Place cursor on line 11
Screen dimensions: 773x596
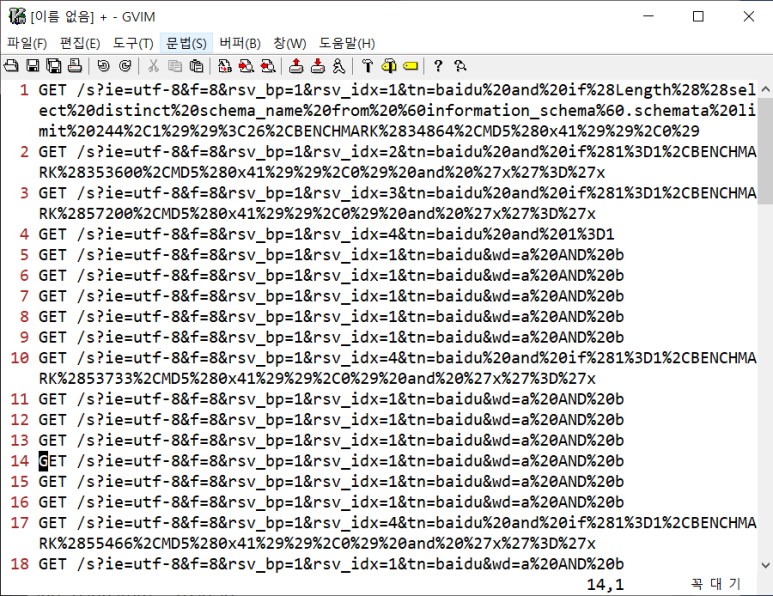[x=331, y=399]
